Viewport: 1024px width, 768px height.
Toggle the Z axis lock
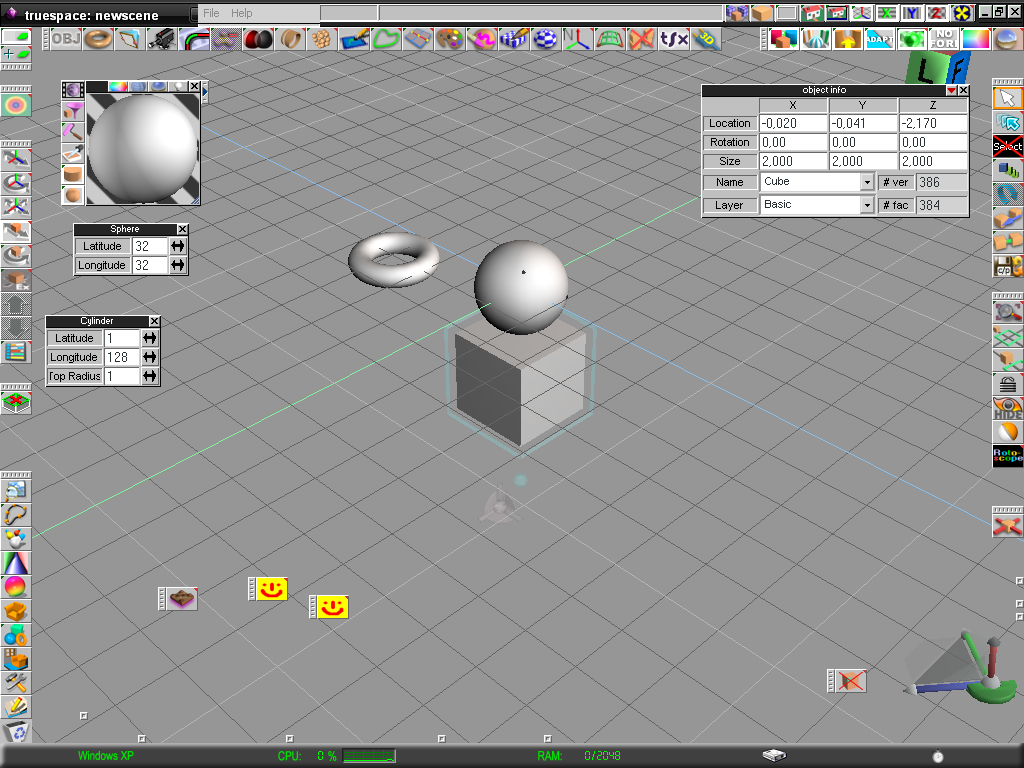936,13
